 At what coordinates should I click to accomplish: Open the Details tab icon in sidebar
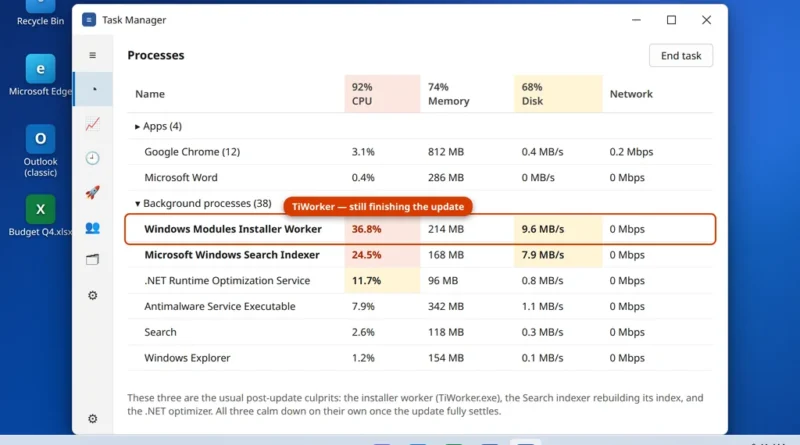(92, 260)
